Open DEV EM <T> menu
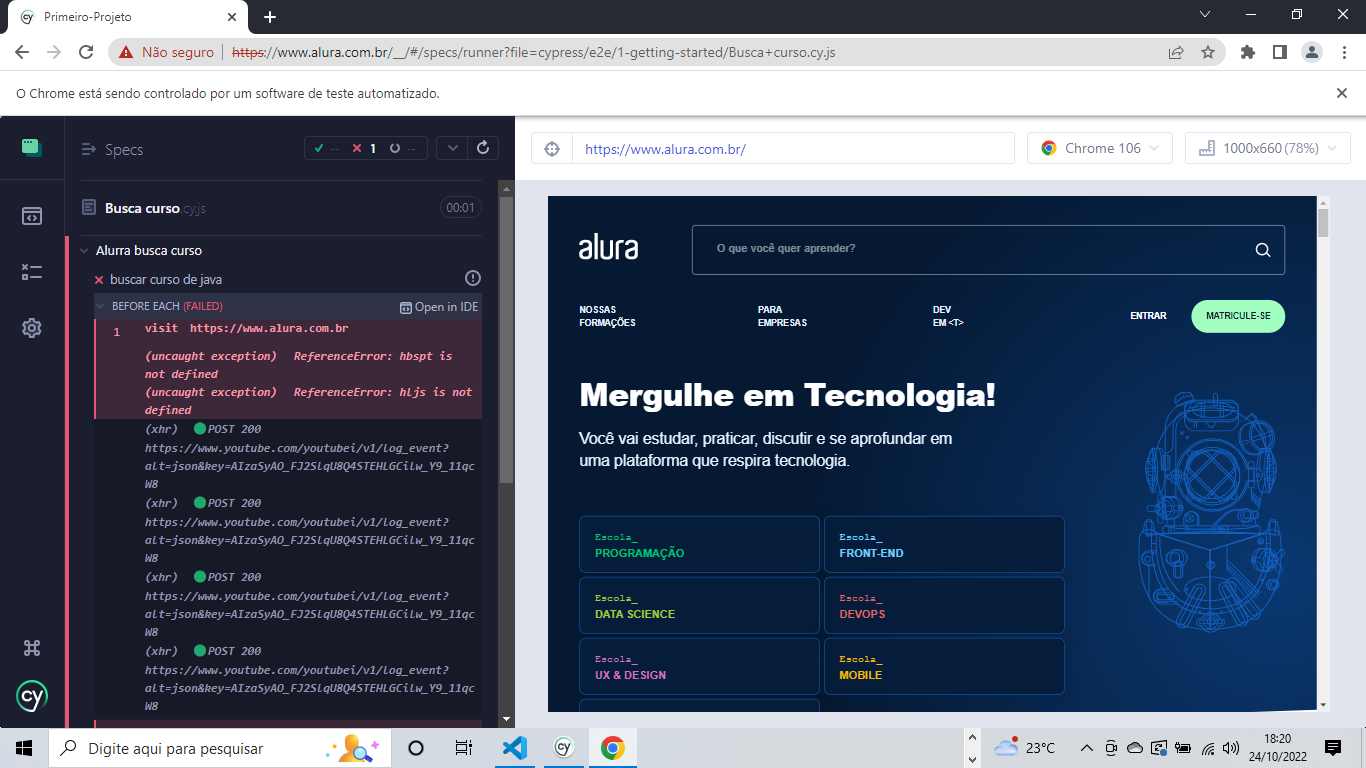The height and width of the screenshot is (768, 1366). tap(948, 316)
